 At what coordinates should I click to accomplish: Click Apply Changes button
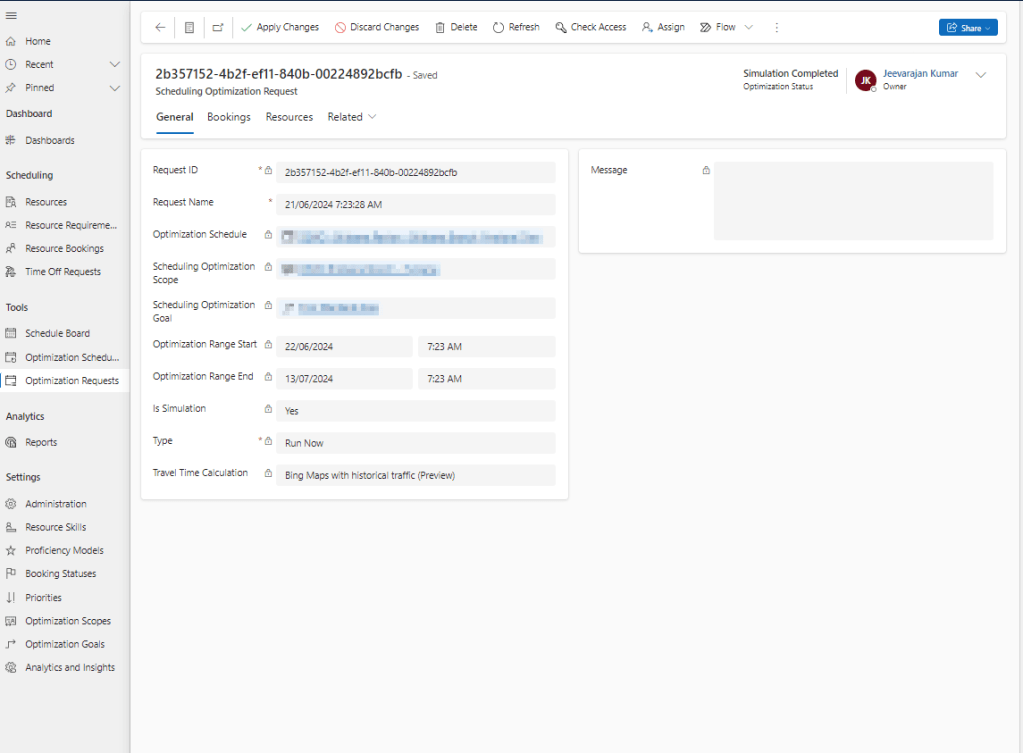coord(280,27)
